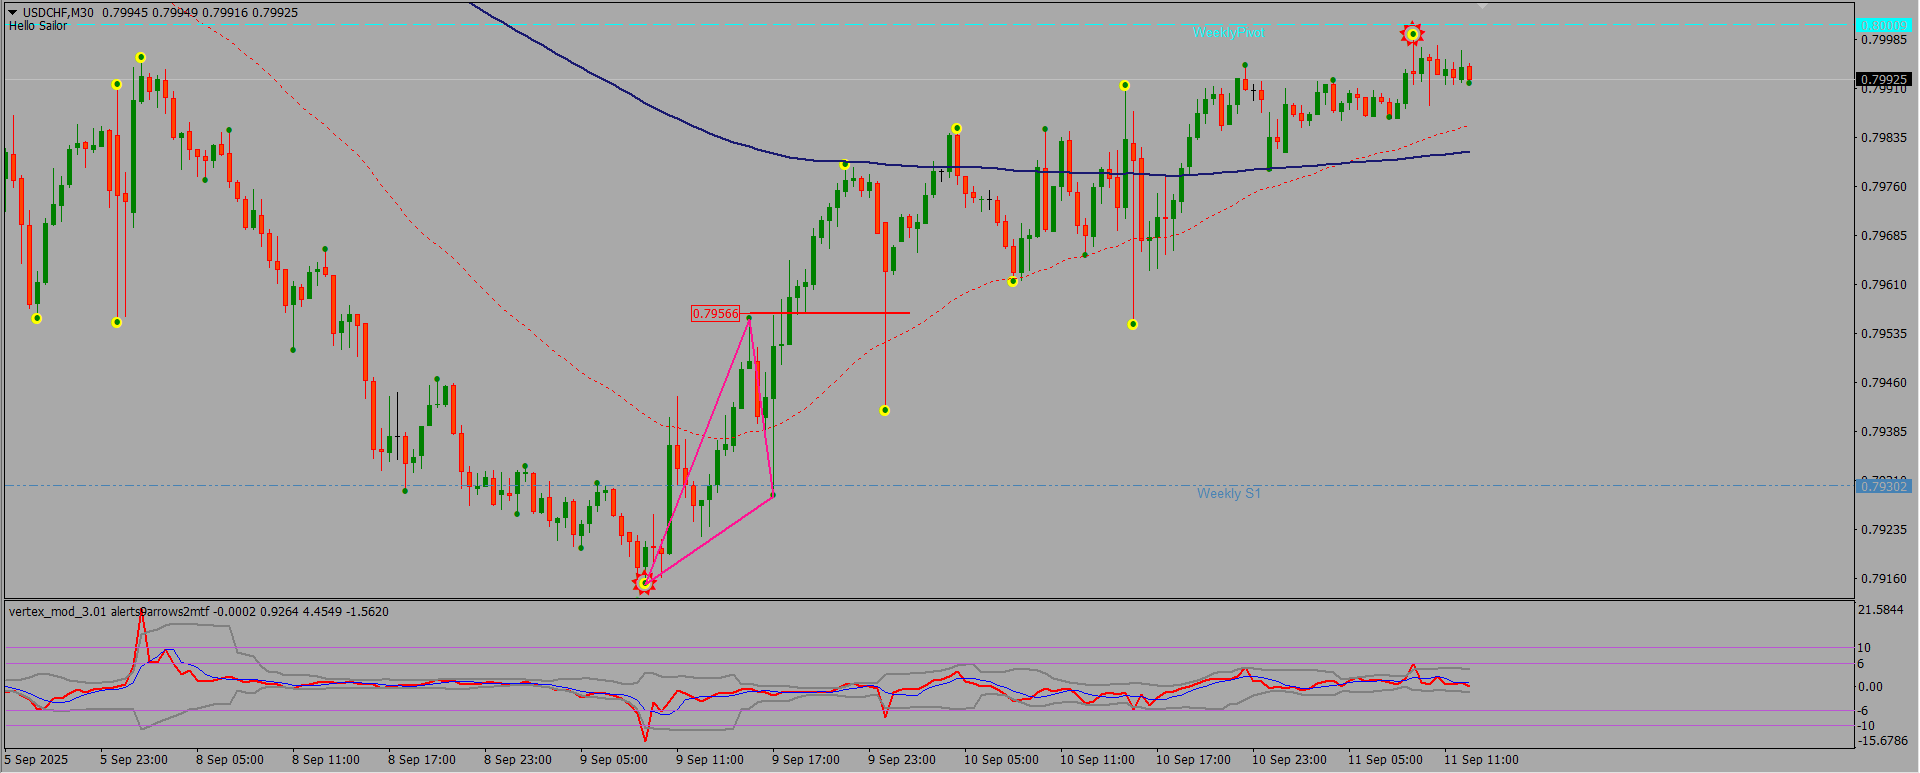Screen dimensions: 1920x773
Task: Select the WeeklyPivot label
Action: [x=1228, y=33]
